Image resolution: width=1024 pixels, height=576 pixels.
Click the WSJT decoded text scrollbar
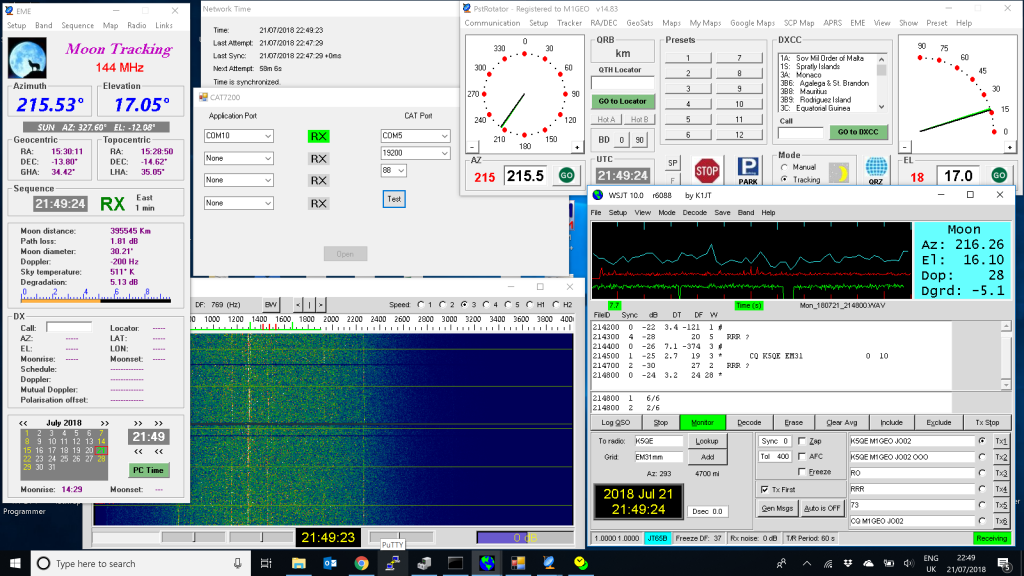[x=1006, y=355]
